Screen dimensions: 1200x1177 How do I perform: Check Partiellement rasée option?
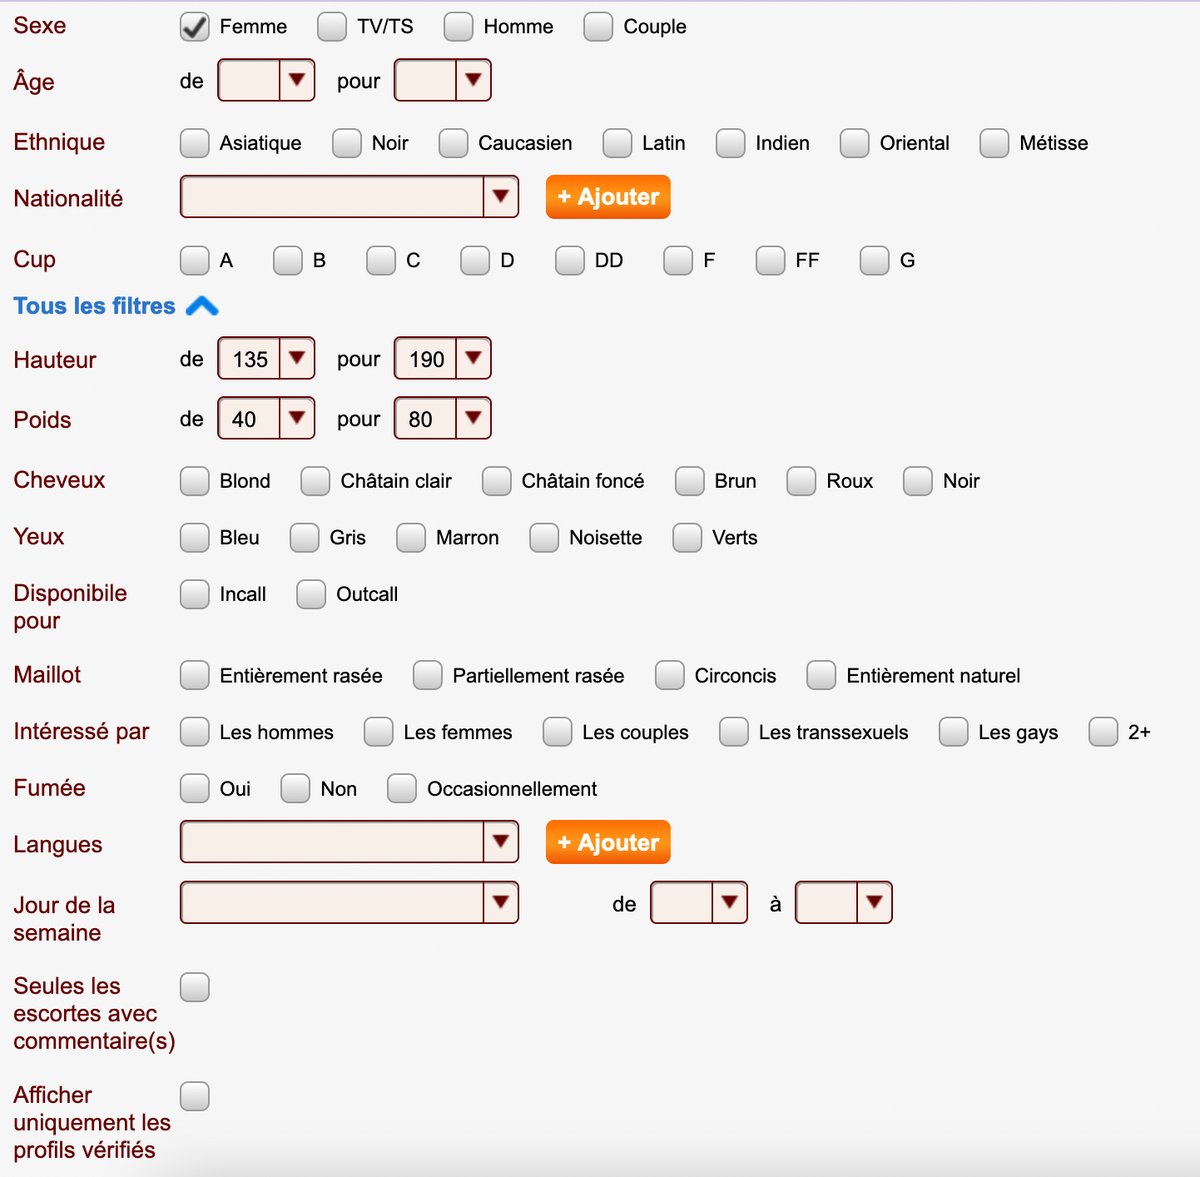pos(428,675)
